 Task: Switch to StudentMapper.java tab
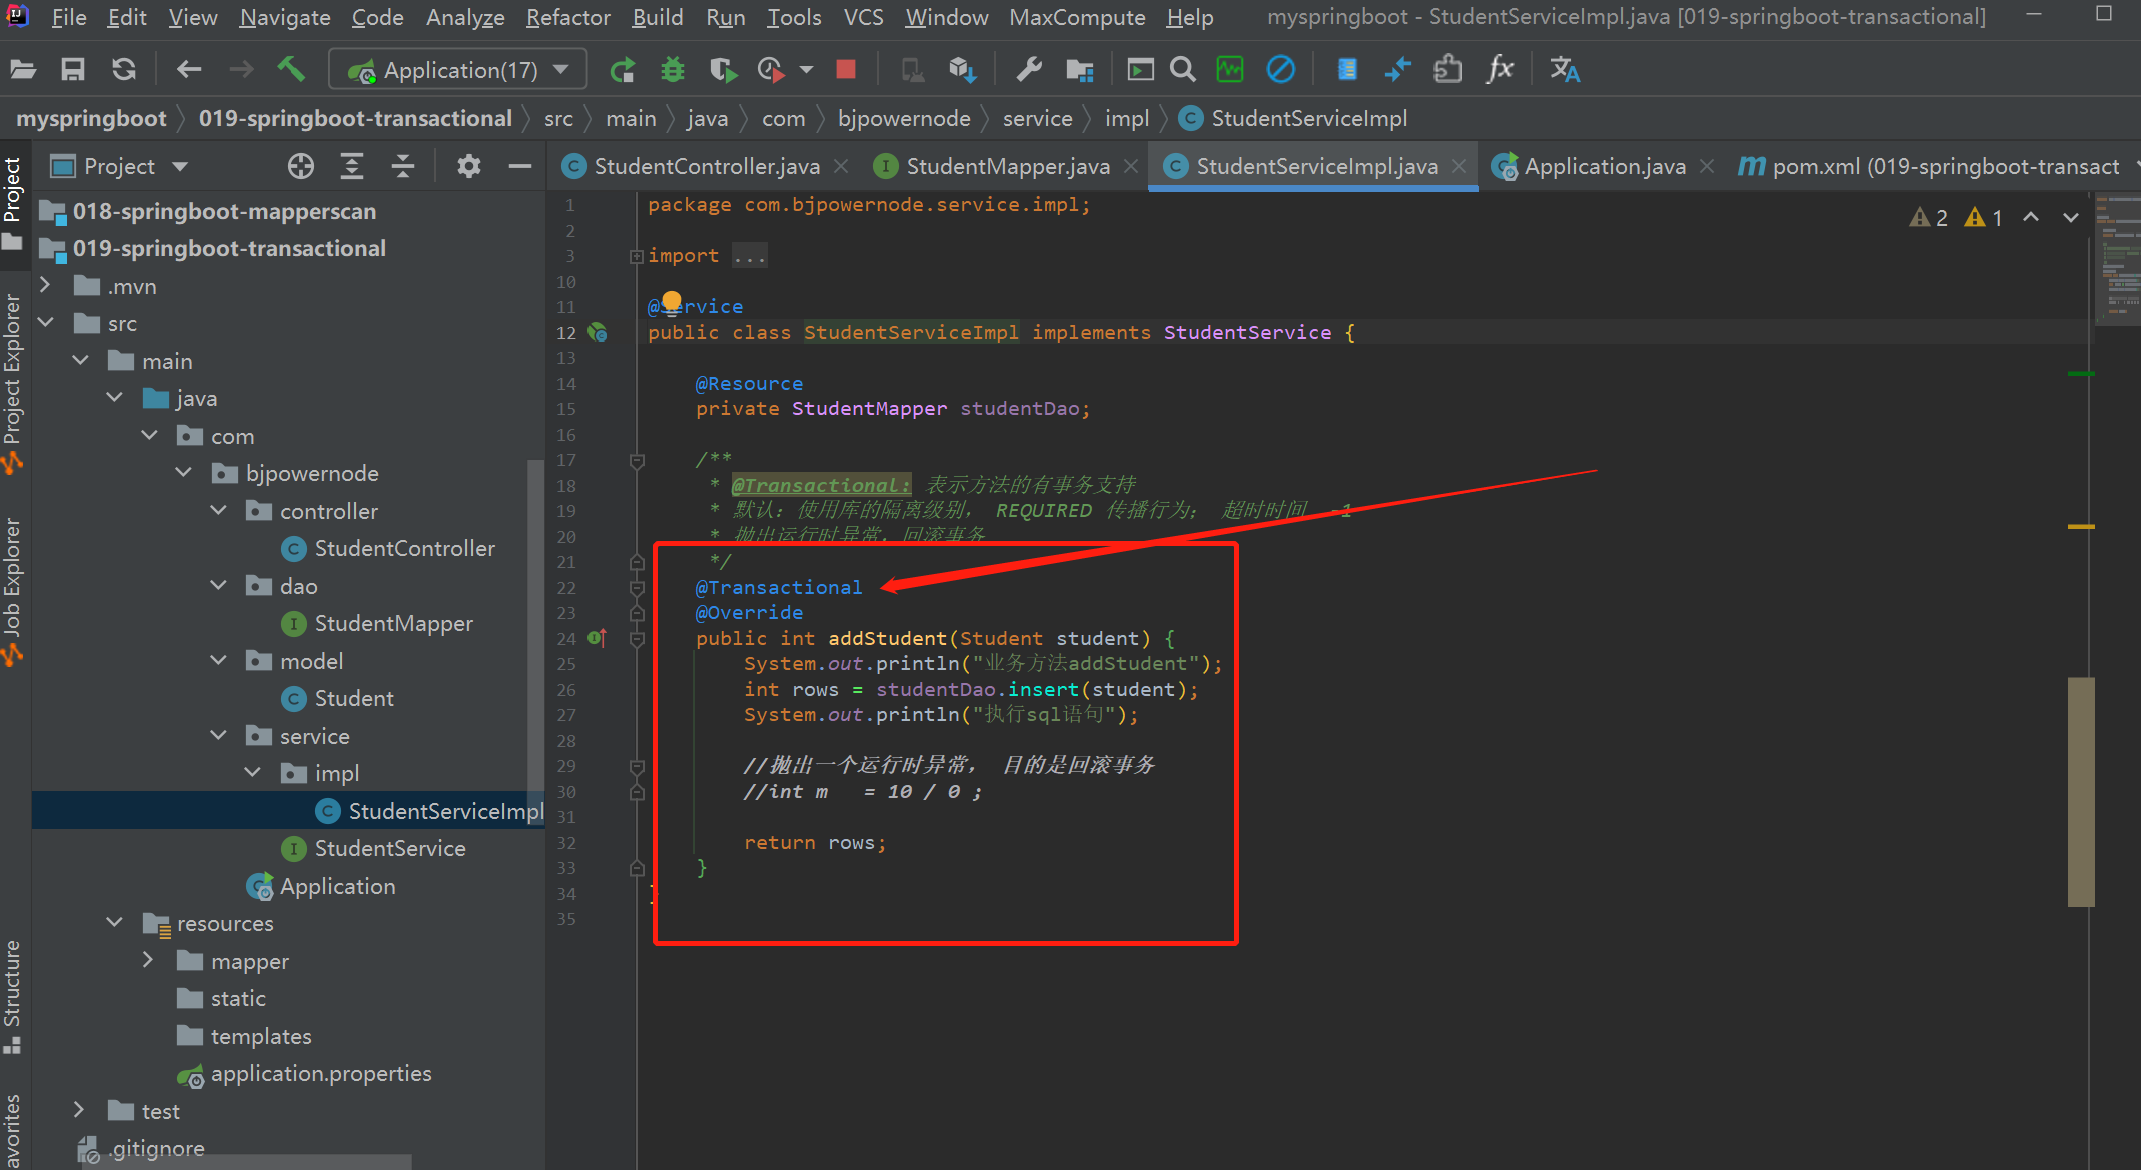[x=1007, y=166]
